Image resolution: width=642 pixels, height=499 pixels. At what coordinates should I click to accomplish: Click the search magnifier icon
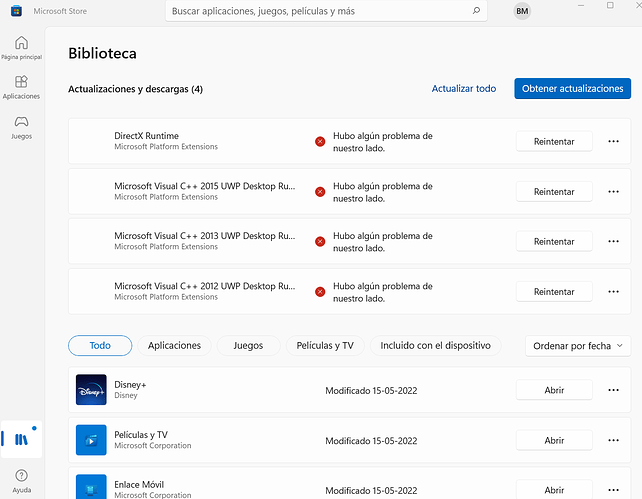[x=476, y=11]
